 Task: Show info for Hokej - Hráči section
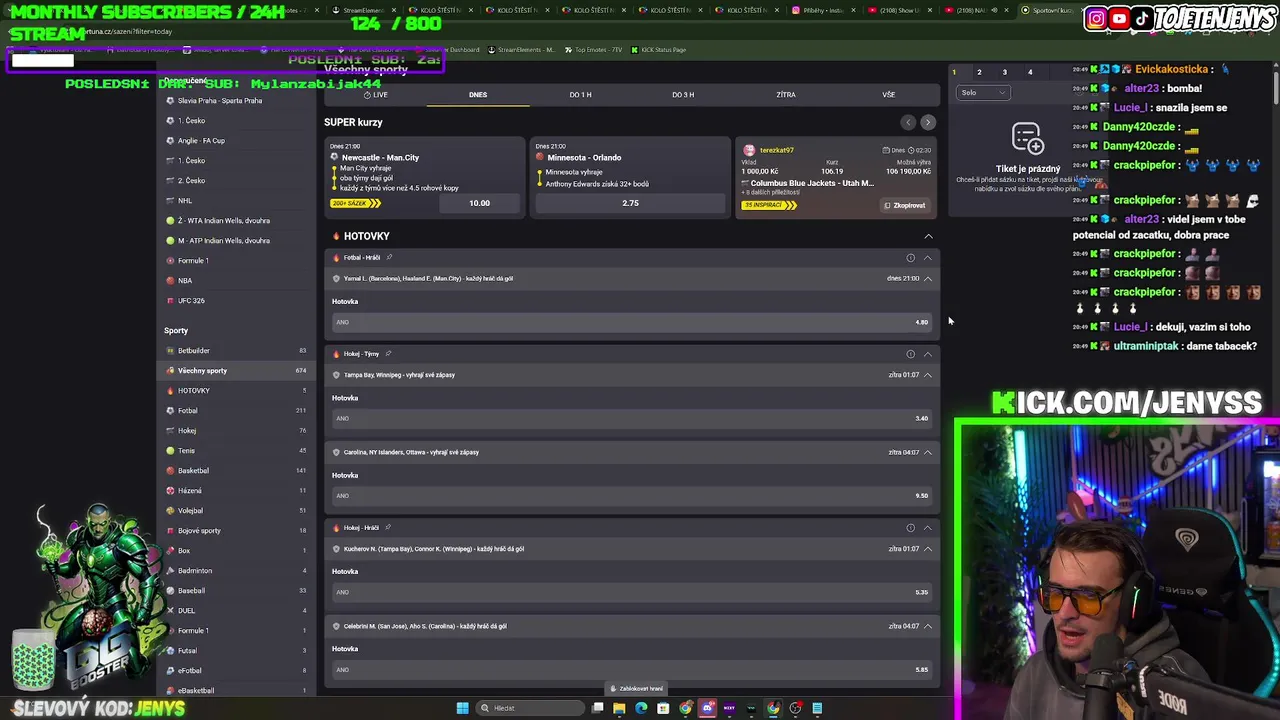click(x=910, y=527)
